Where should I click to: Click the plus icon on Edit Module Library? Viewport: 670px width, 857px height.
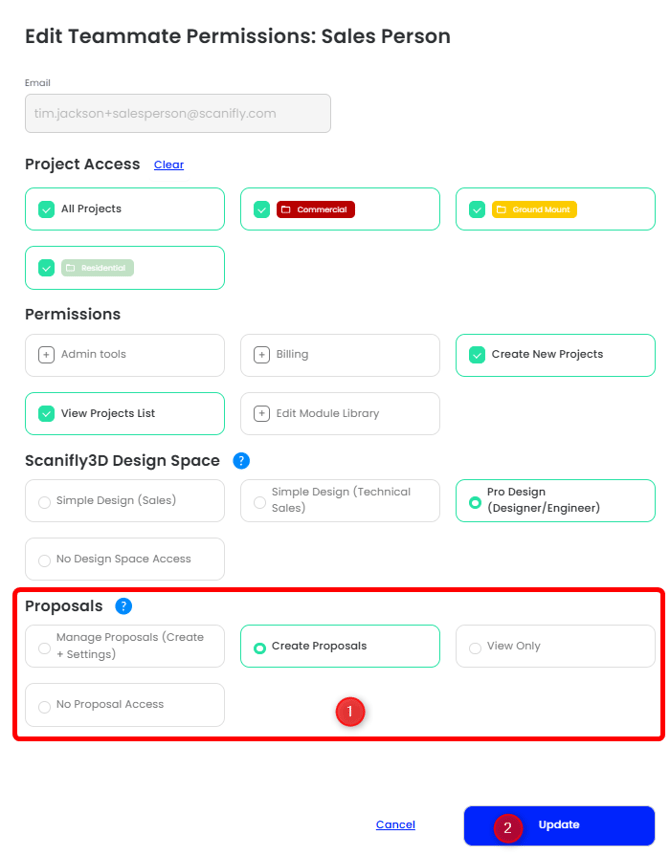(x=261, y=414)
